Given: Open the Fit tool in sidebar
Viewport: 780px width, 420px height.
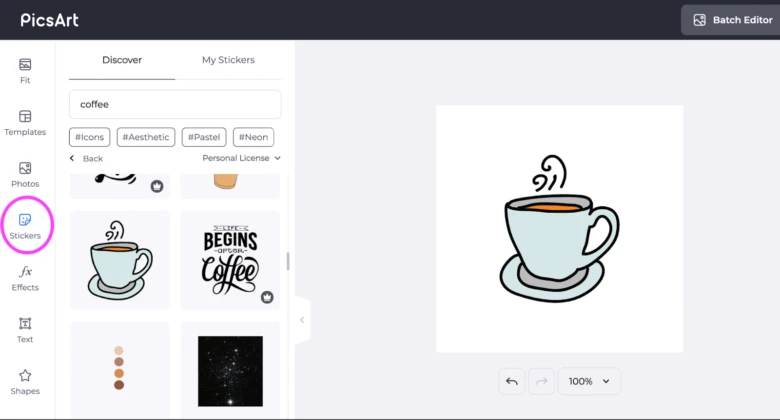Looking at the screenshot, I should tap(25, 70).
